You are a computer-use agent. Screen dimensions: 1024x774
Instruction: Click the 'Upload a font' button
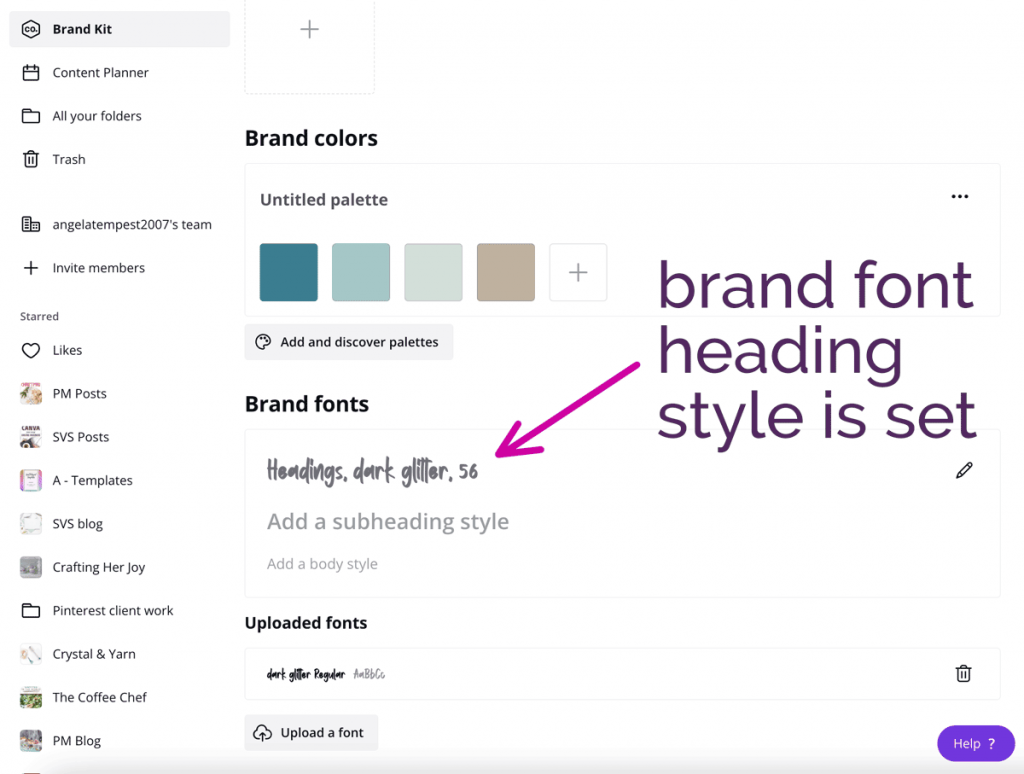click(311, 732)
